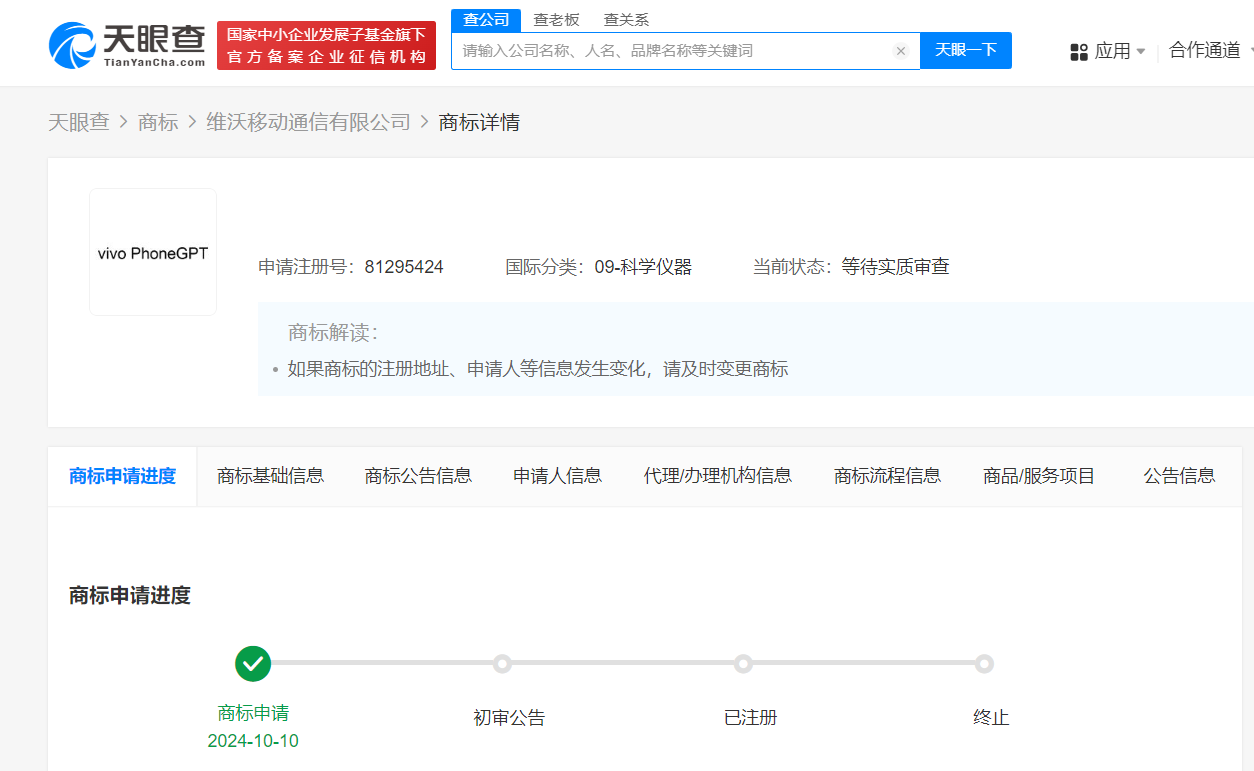Click the company name search input field
This screenshot has width=1254, height=771.
pyautogui.click(x=670, y=51)
